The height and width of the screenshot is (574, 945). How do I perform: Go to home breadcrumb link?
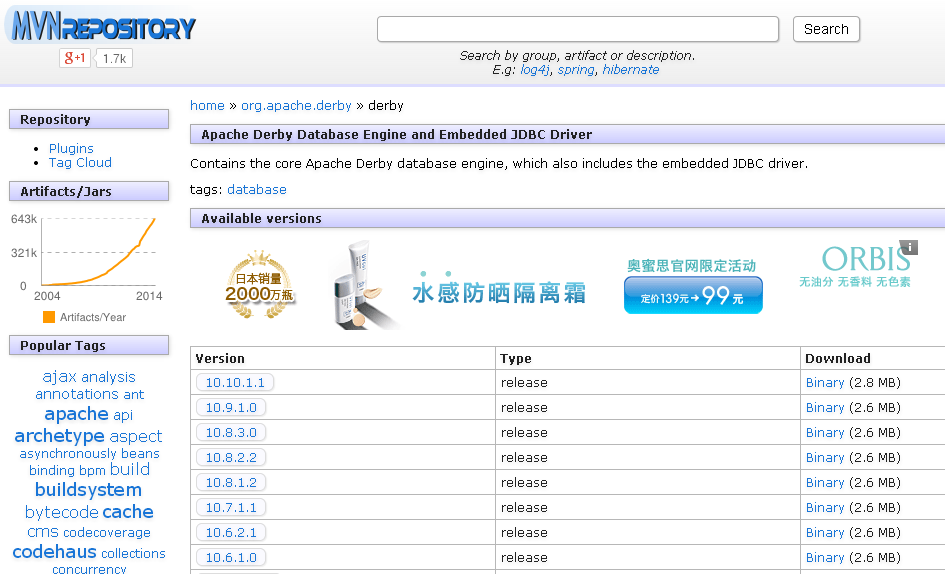(207, 106)
